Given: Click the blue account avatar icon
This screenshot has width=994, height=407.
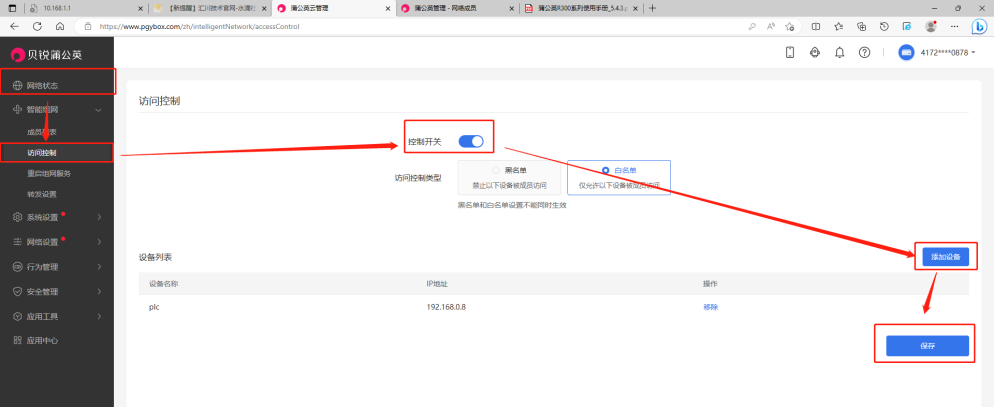Looking at the screenshot, I should pyautogui.click(x=906, y=53).
